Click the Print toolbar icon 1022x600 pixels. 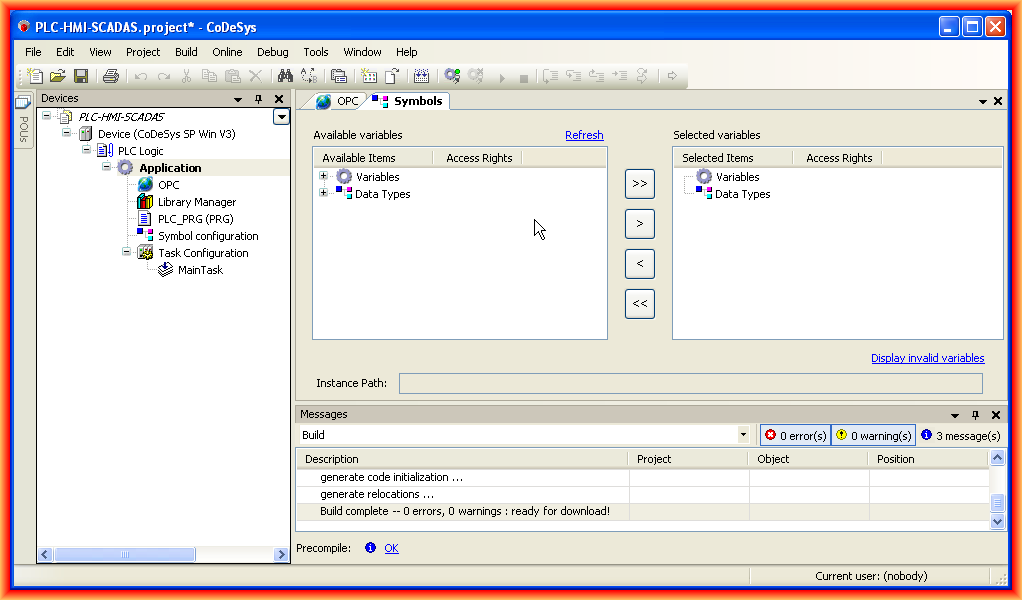click(111, 76)
